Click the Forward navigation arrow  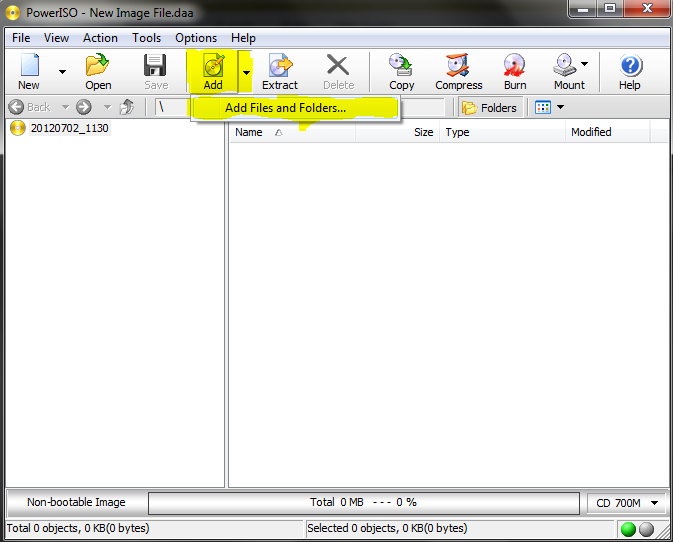click(84, 107)
